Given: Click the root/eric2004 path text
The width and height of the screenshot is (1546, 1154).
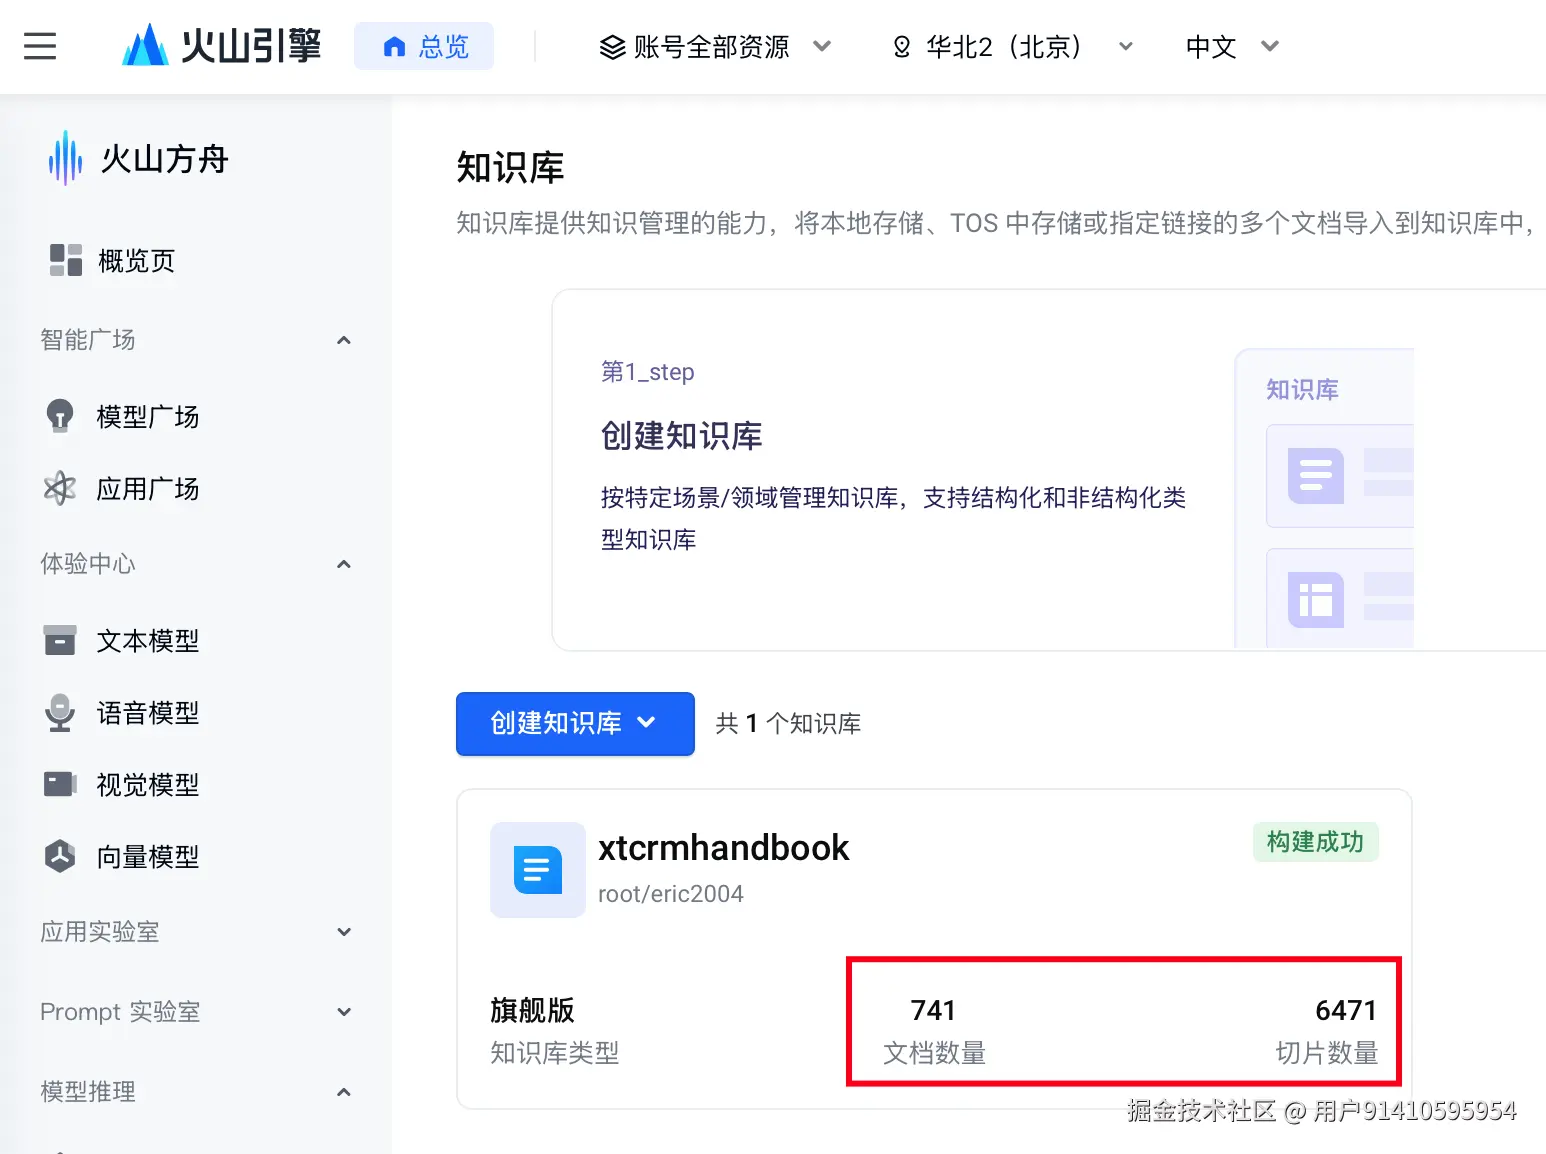Looking at the screenshot, I should coord(670,894).
